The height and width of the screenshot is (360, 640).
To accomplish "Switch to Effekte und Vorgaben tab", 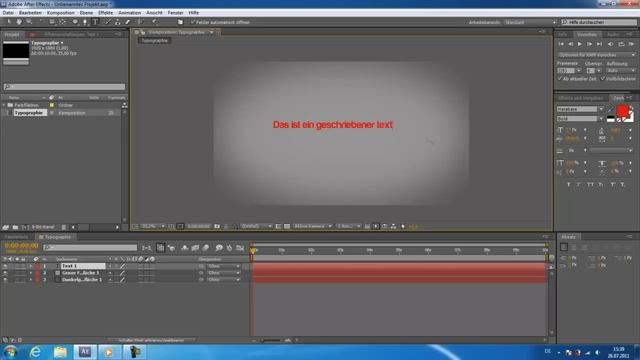I will pyautogui.click(x=580, y=98).
